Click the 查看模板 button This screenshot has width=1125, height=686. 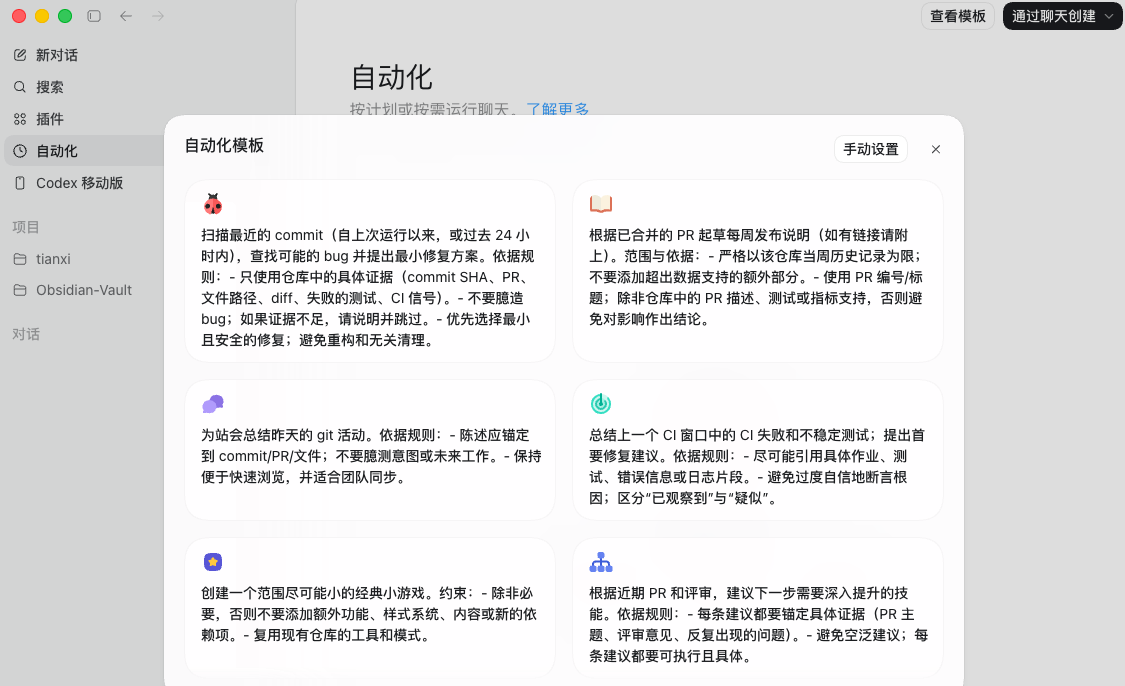click(958, 16)
